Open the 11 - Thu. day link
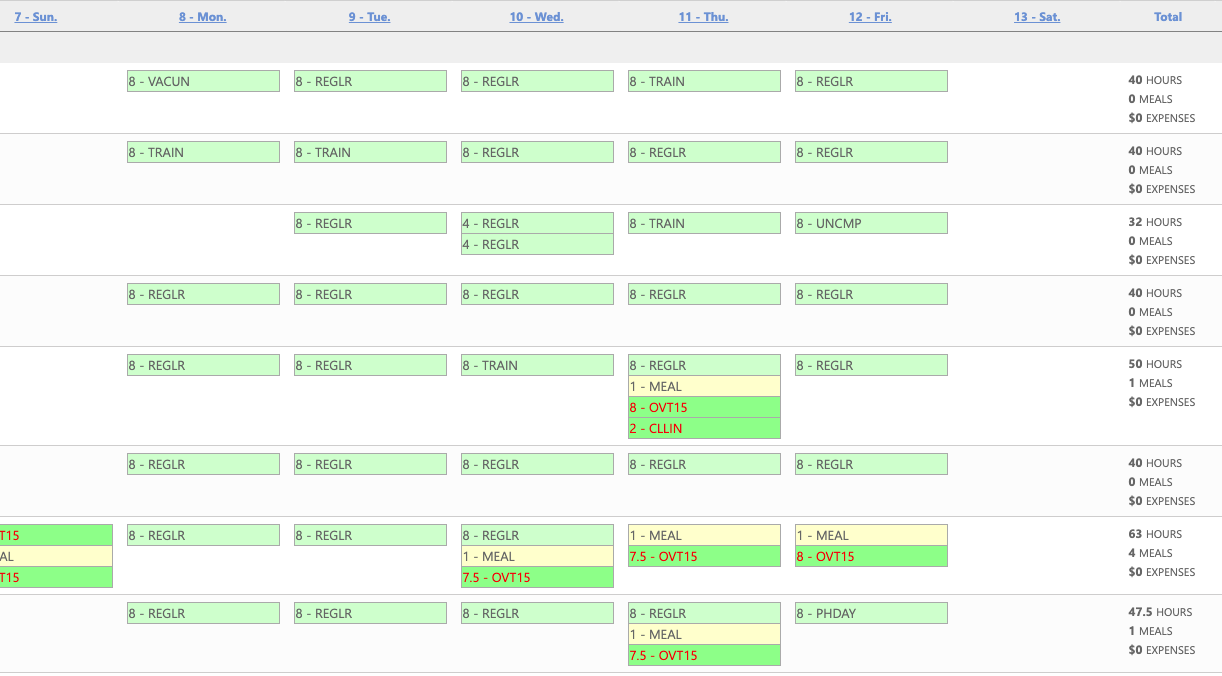1222x676 pixels. pos(703,17)
